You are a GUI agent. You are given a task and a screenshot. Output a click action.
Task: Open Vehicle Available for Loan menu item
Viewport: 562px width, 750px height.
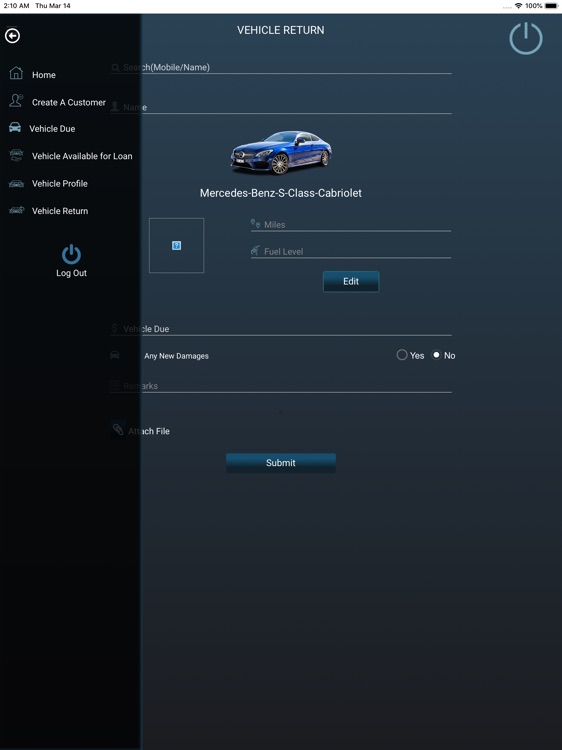(x=82, y=156)
